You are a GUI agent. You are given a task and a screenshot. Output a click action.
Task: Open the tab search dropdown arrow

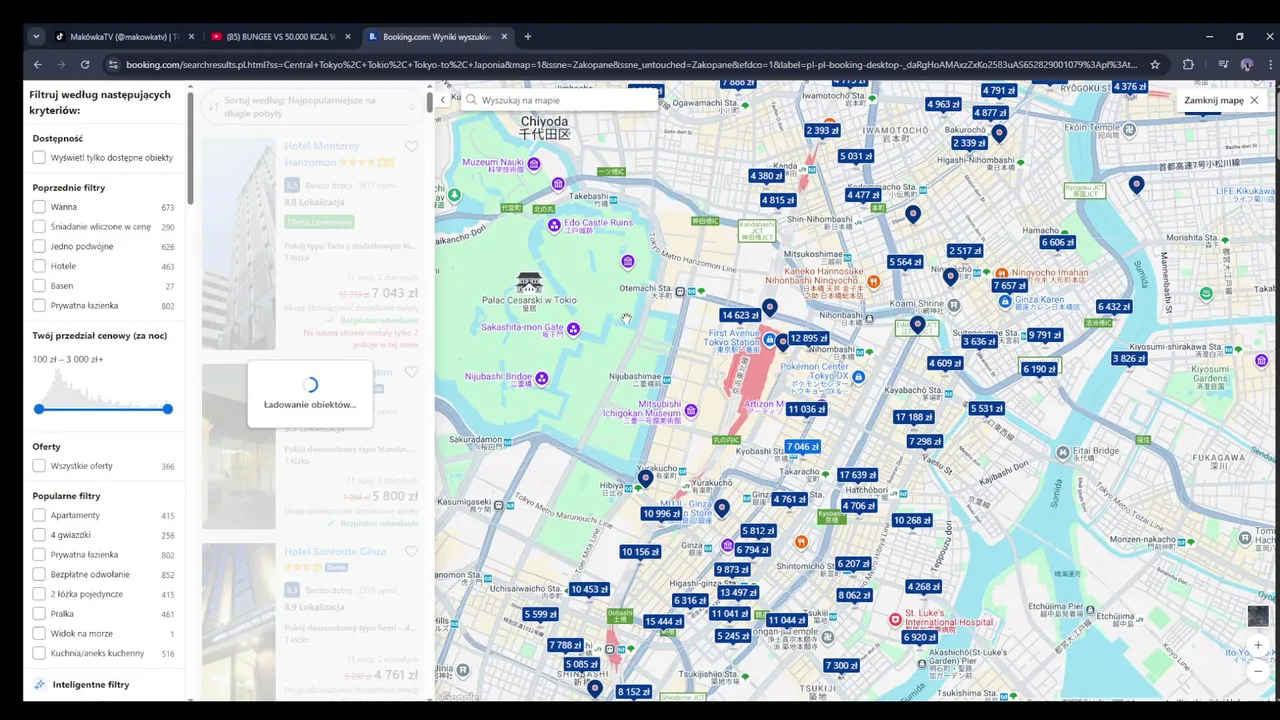(36, 37)
